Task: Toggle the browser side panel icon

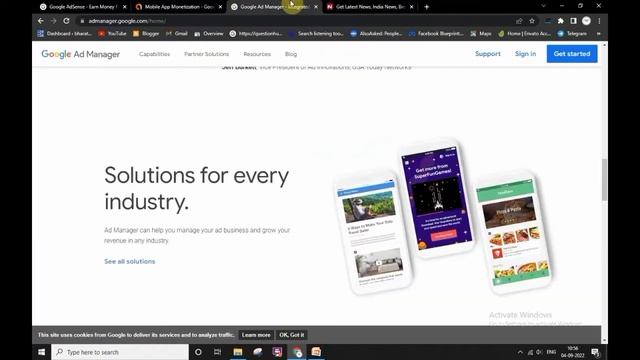Action: pos(573,21)
